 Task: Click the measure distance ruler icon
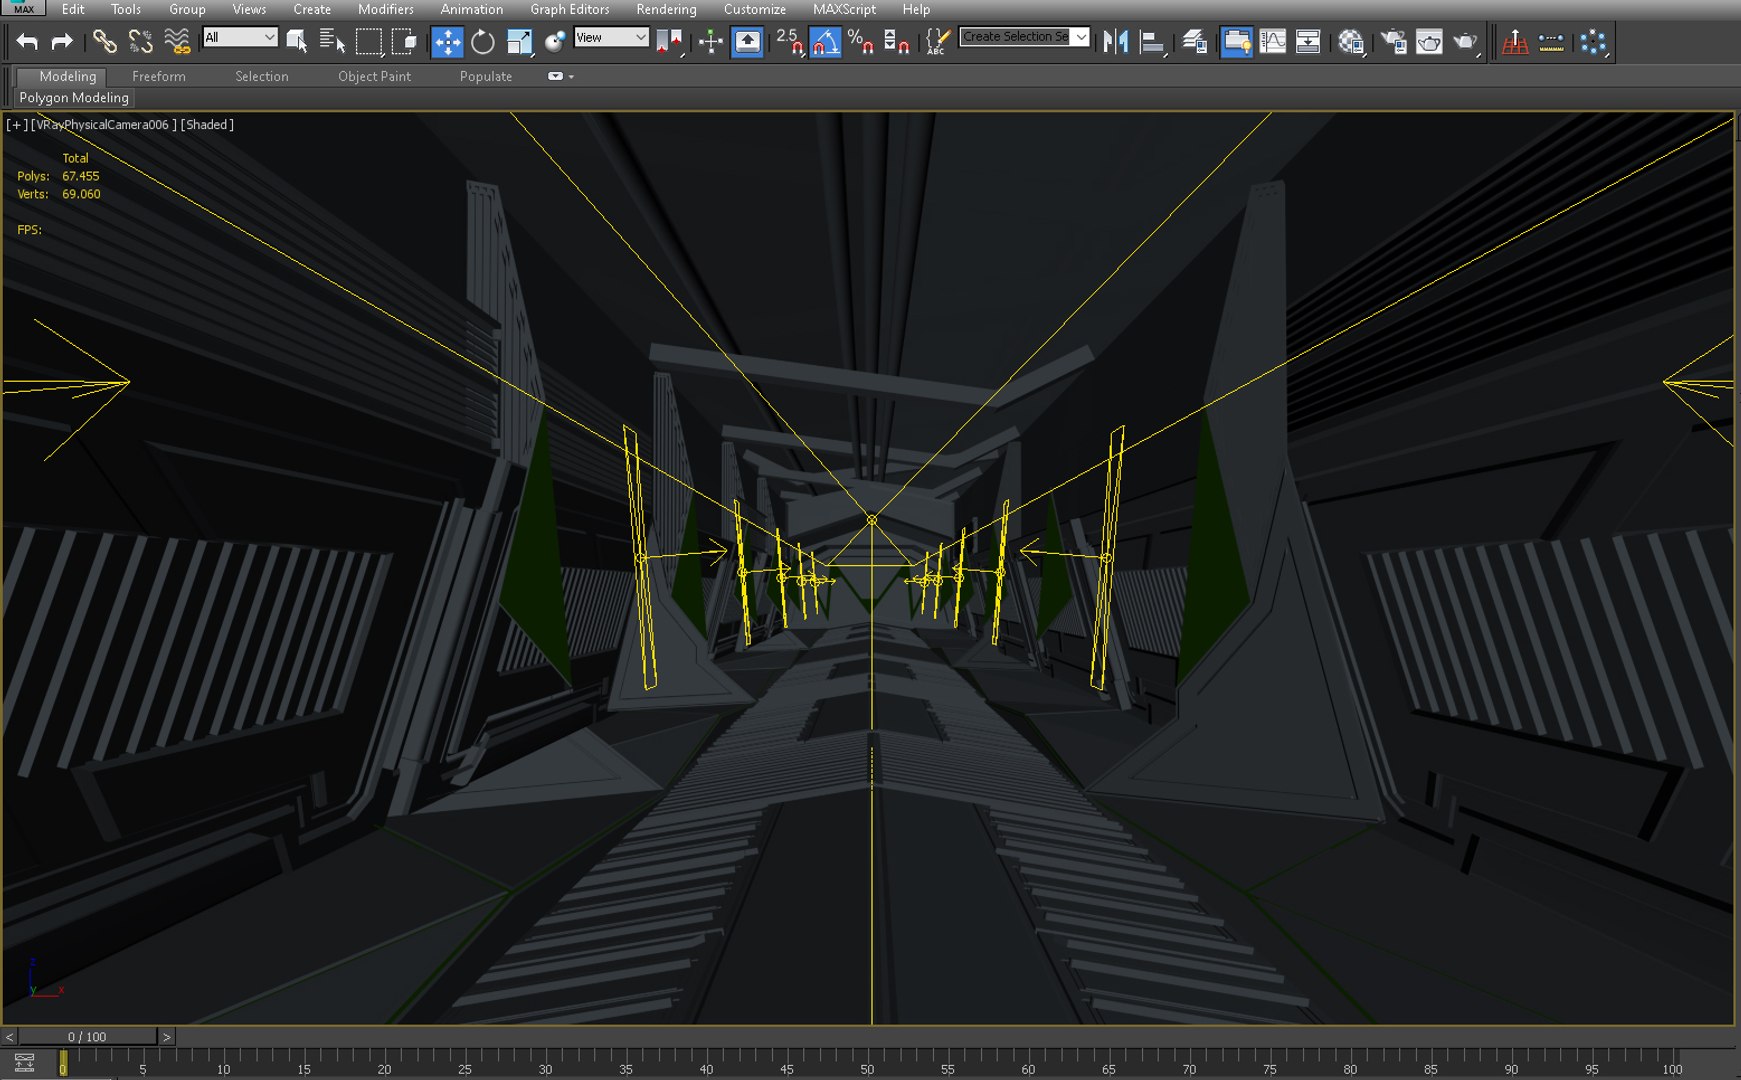pyautogui.click(x=1551, y=42)
